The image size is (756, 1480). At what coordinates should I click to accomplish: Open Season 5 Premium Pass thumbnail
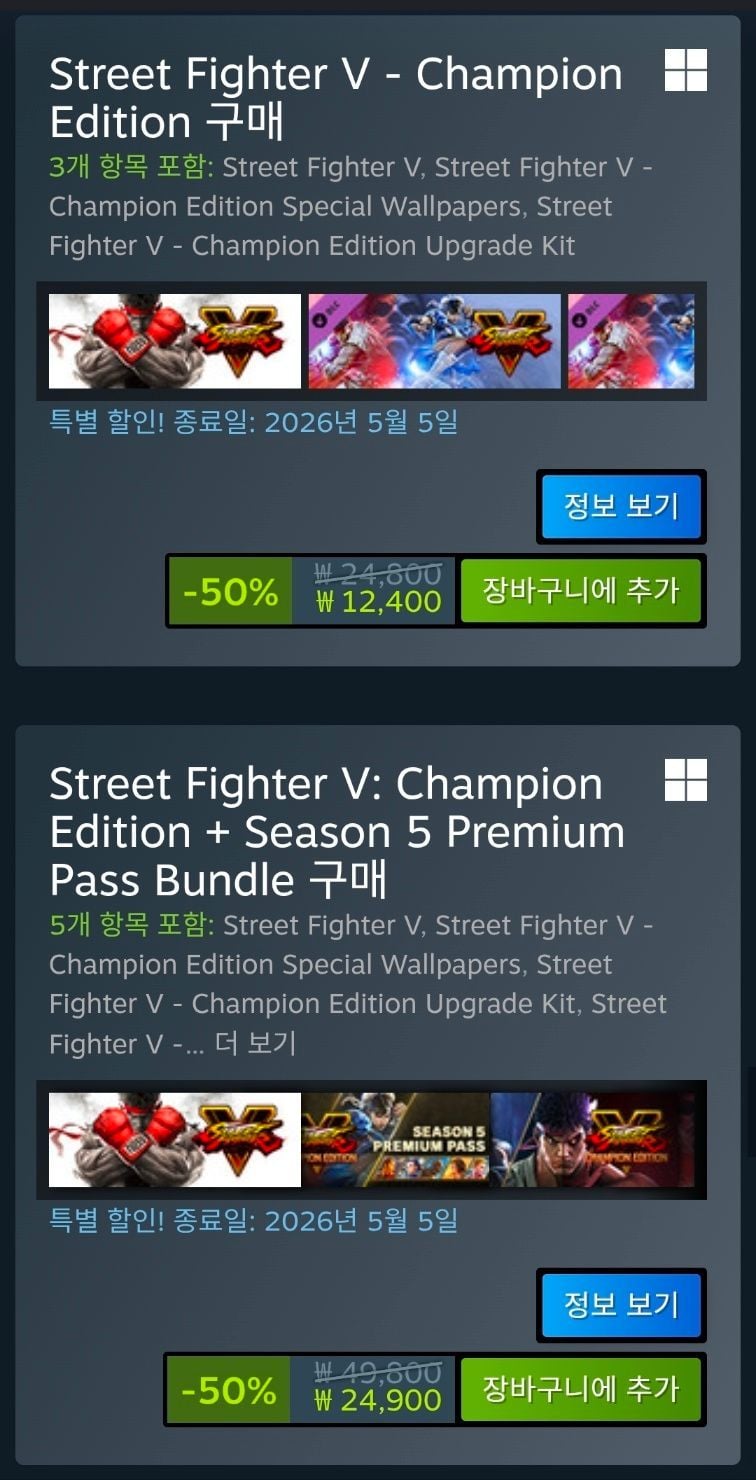click(395, 1140)
